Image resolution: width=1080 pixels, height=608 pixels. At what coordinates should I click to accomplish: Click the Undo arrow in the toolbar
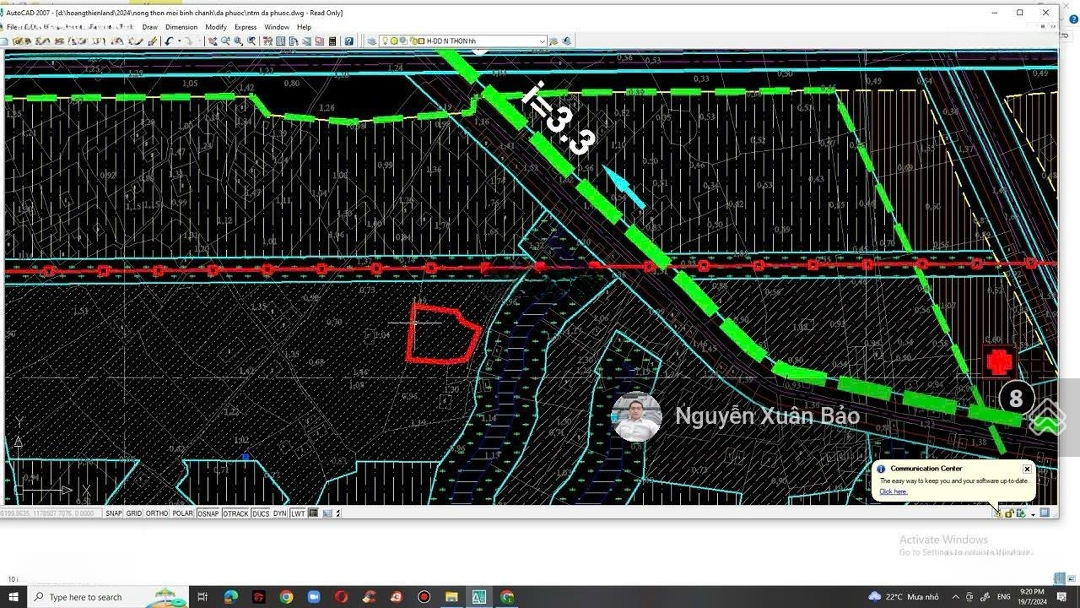coord(167,41)
